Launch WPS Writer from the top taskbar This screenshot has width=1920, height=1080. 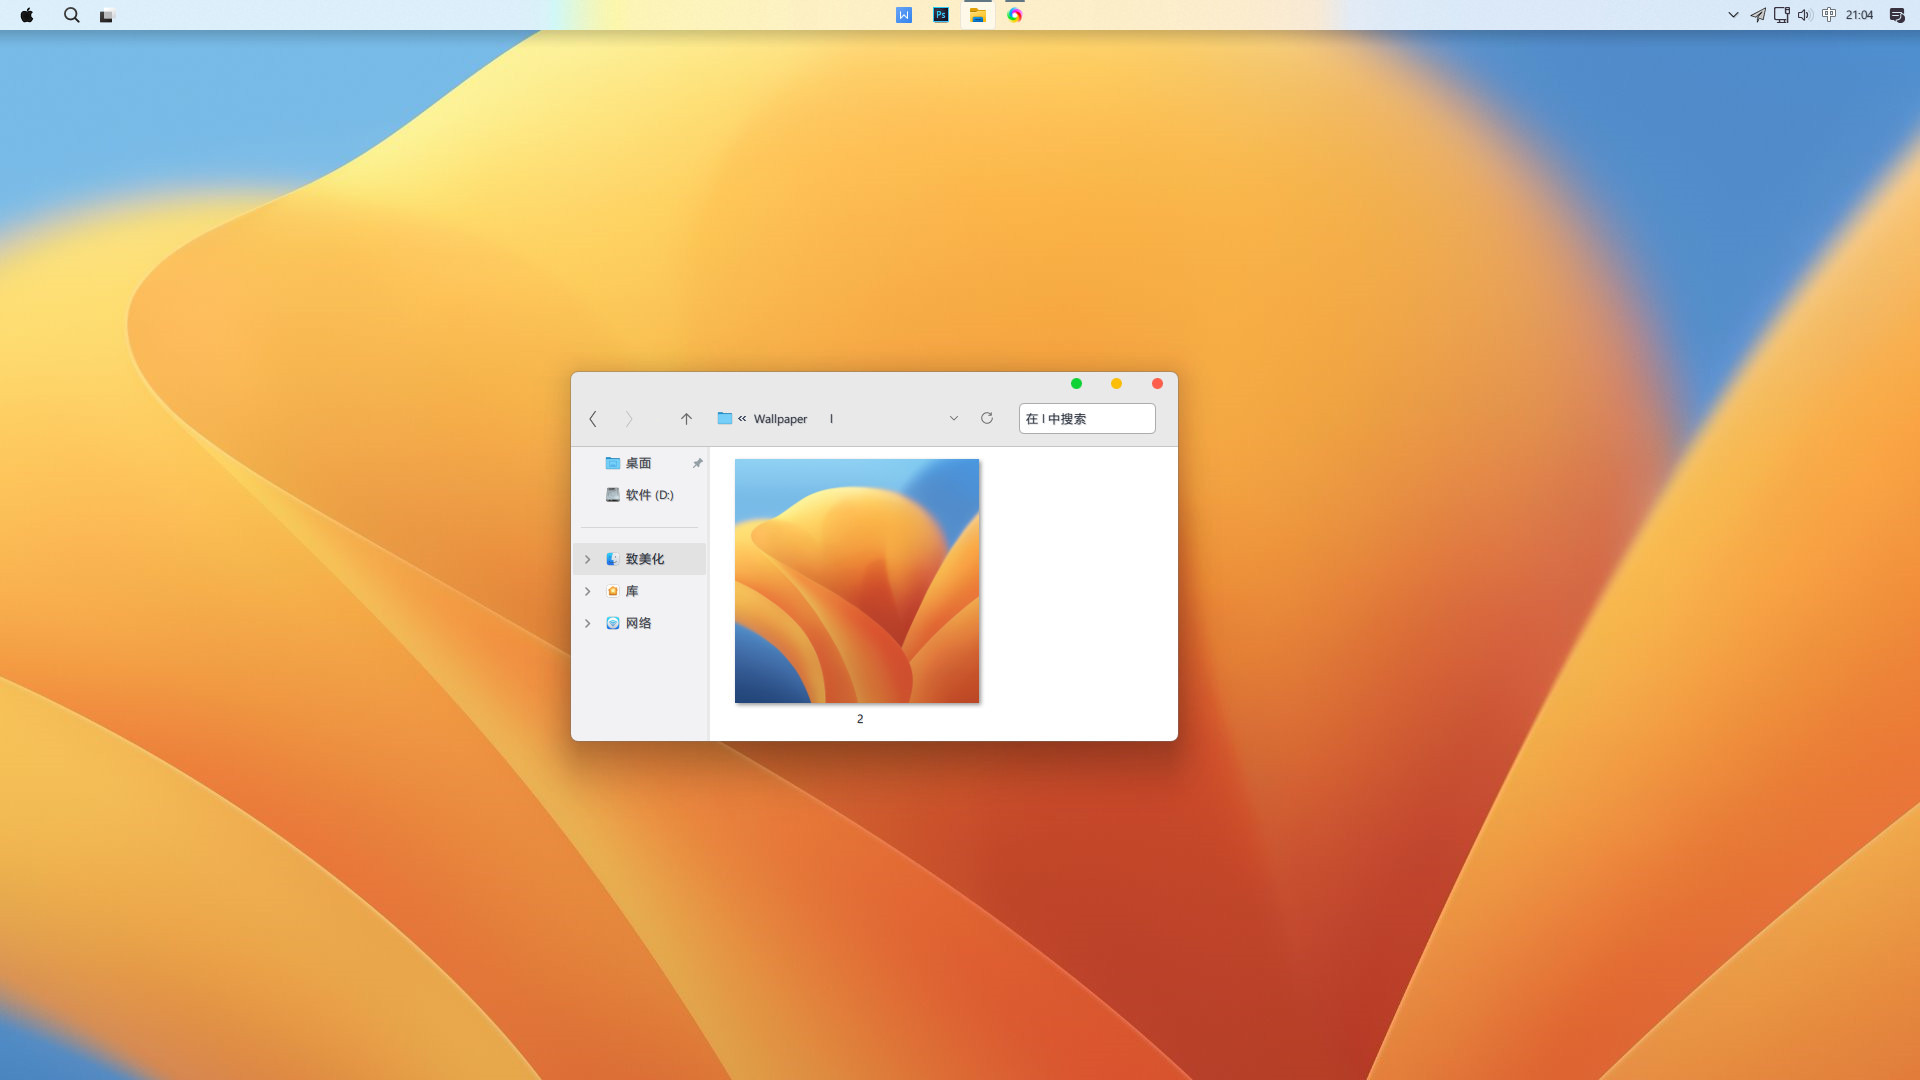click(904, 15)
